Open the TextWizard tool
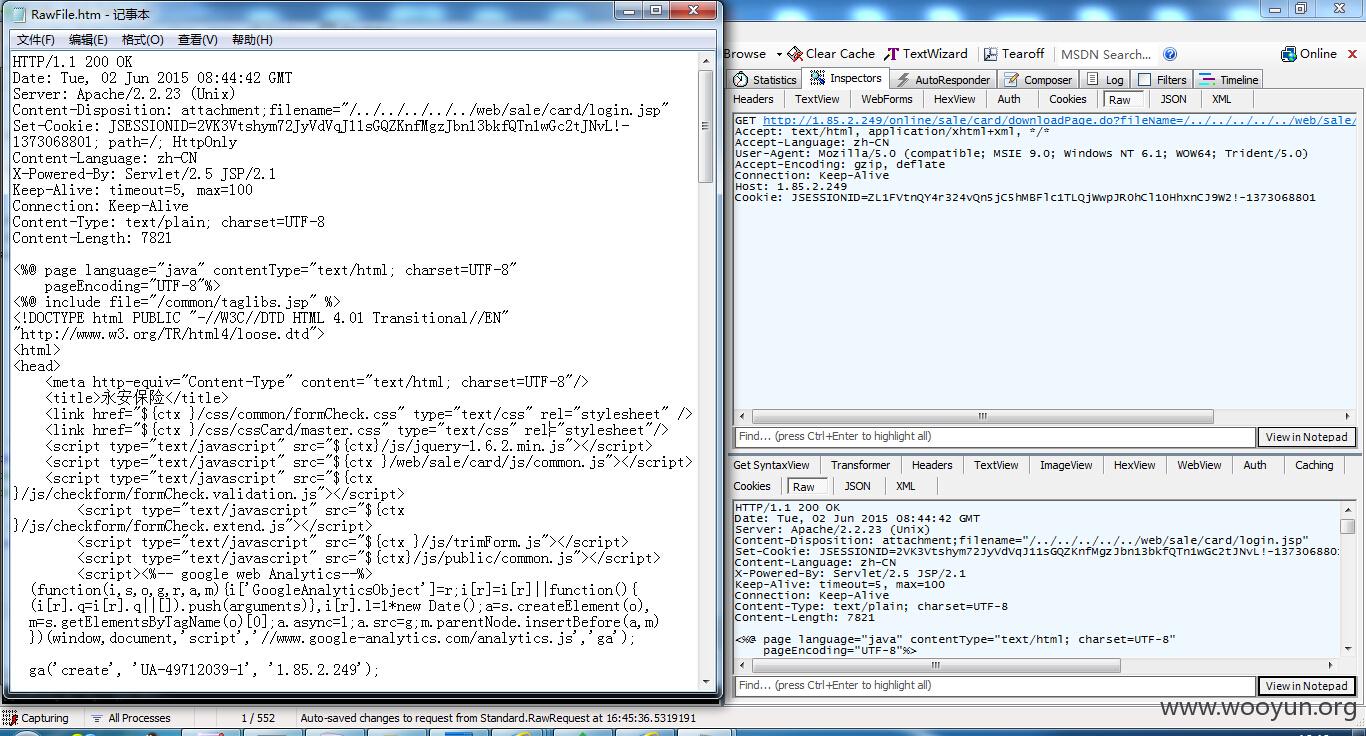1366x736 pixels. coord(926,54)
